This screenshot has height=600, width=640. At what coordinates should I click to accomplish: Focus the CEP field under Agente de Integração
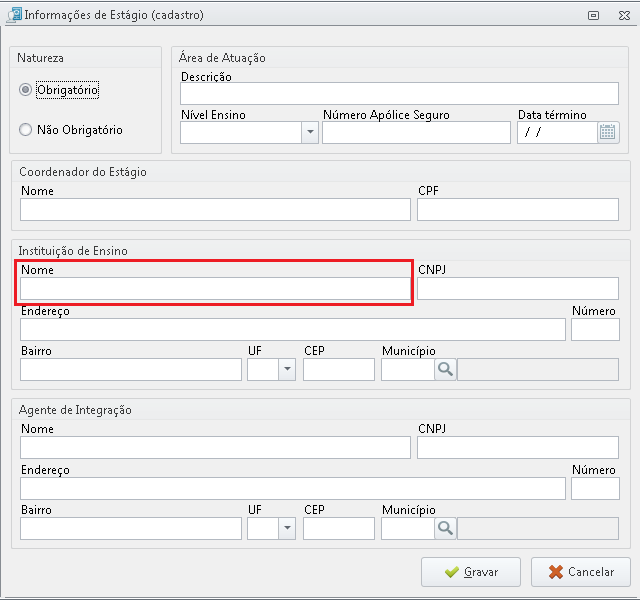click(x=339, y=529)
